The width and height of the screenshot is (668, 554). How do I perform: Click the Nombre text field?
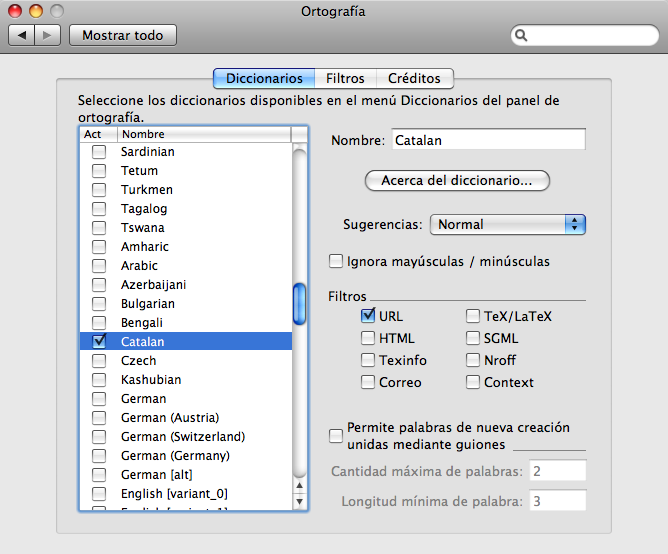pyautogui.click(x=488, y=140)
